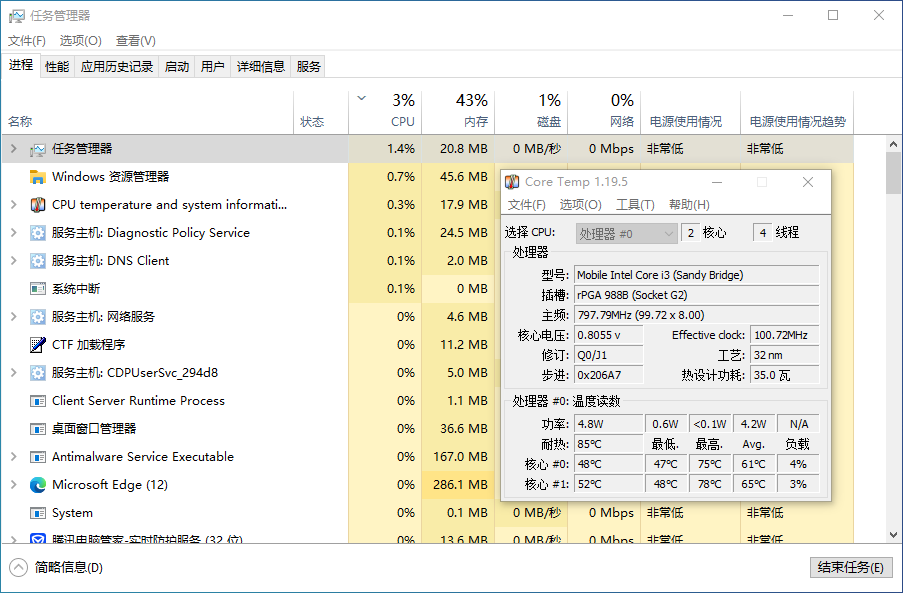Sort by the 内存 column header

coord(458,113)
